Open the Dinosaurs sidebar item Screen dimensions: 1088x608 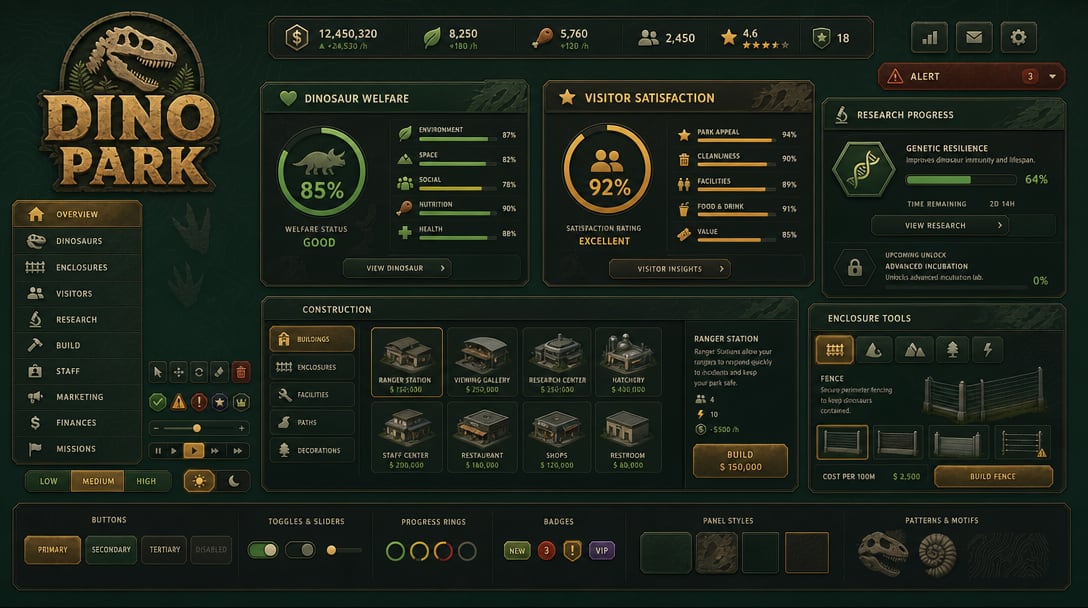[x=77, y=241]
